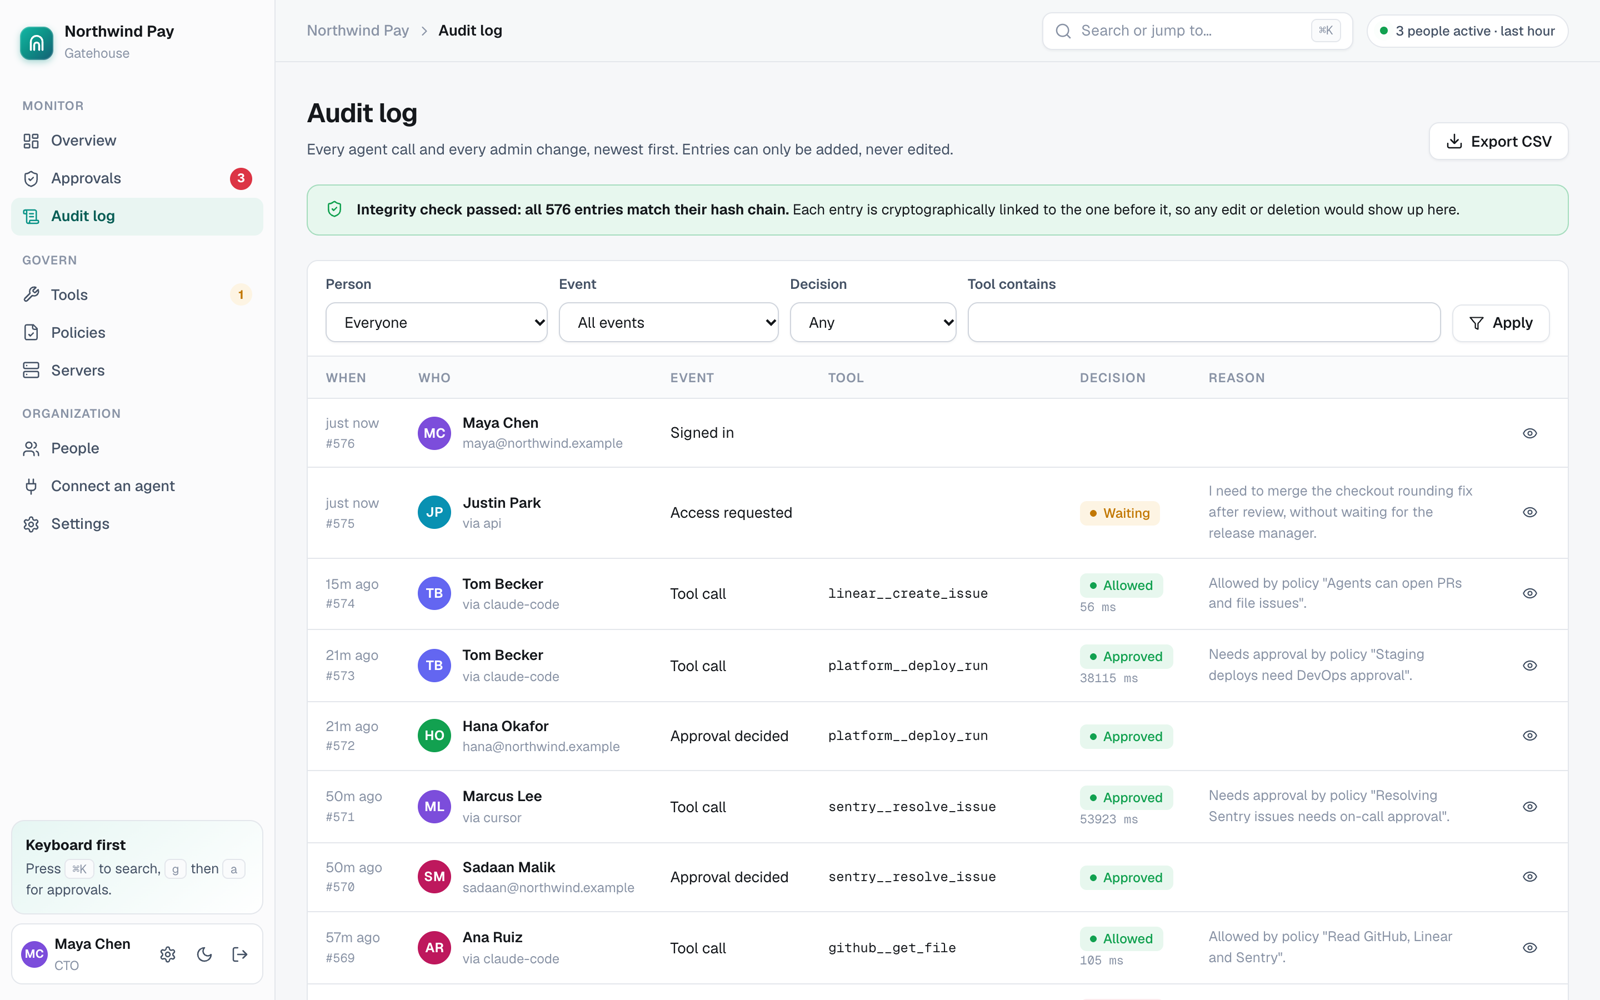View details of entry #570 Sadaan Malik
This screenshot has width=1600, height=1000.
pyautogui.click(x=1530, y=877)
